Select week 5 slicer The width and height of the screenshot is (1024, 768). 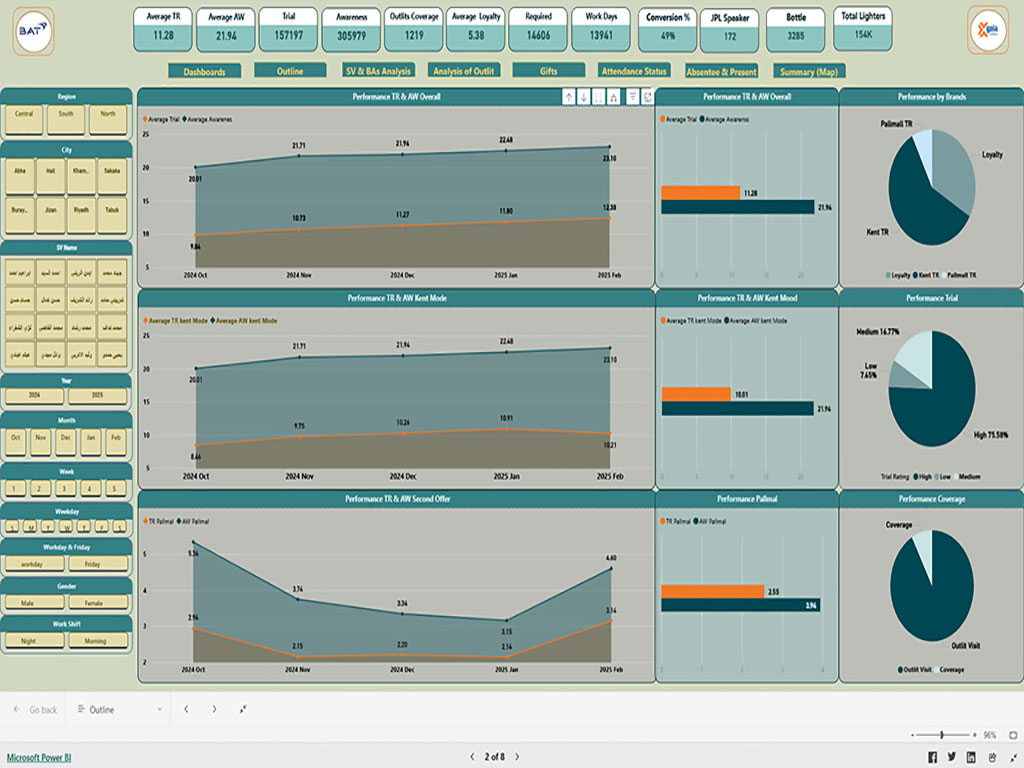pos(116,488)
